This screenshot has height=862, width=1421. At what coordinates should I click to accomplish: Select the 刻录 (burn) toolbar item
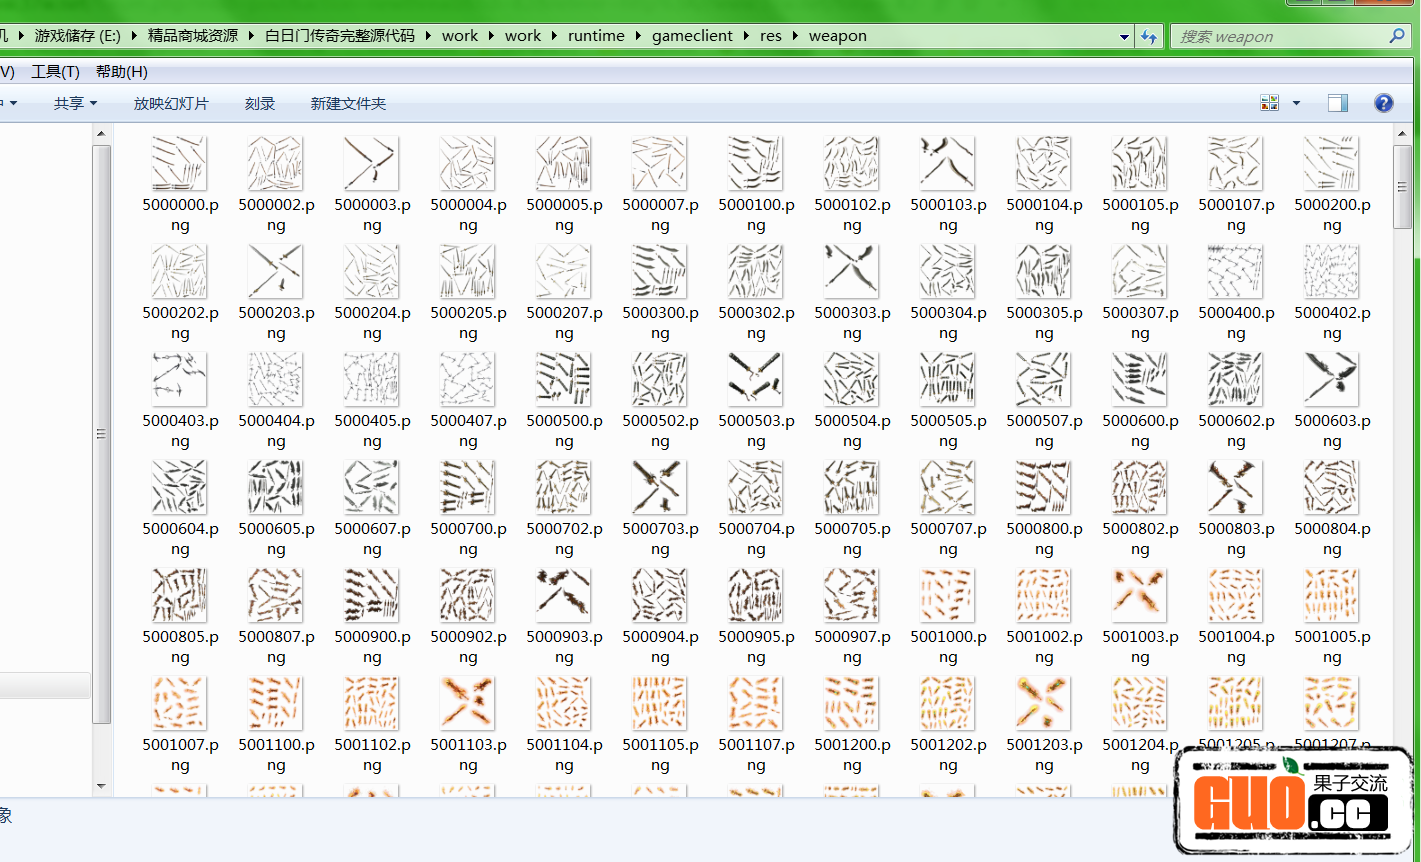(259, 103)
